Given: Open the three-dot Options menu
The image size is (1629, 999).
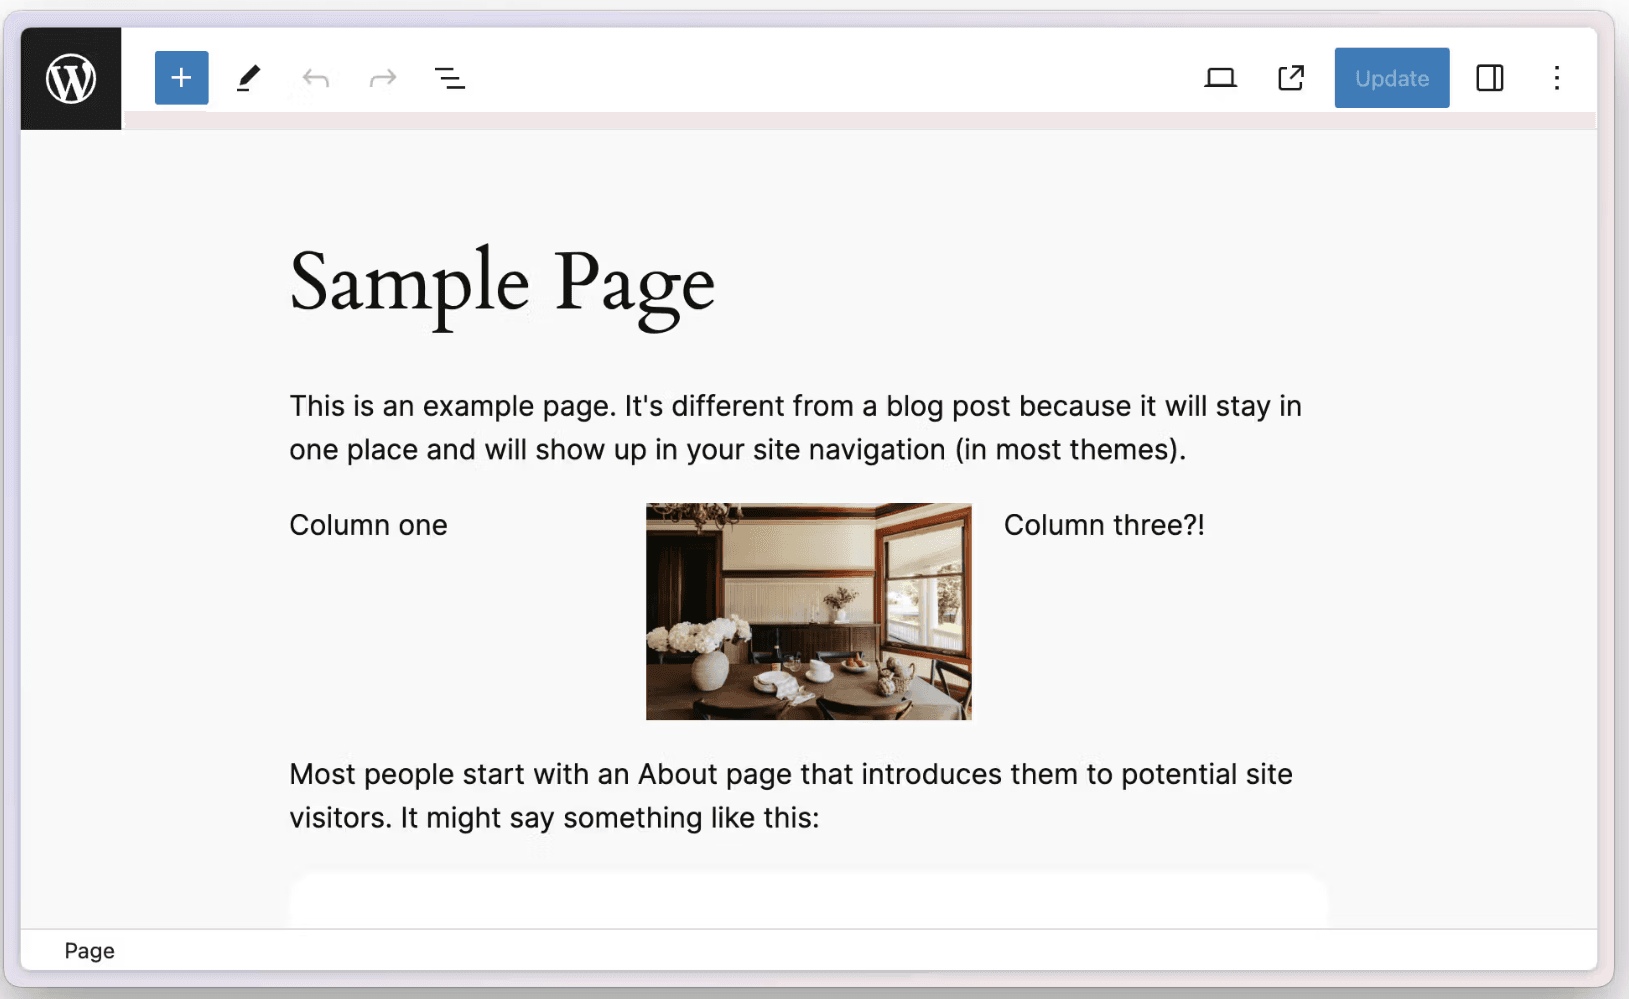Looking at the screenshot, I should coord(1556,78).
